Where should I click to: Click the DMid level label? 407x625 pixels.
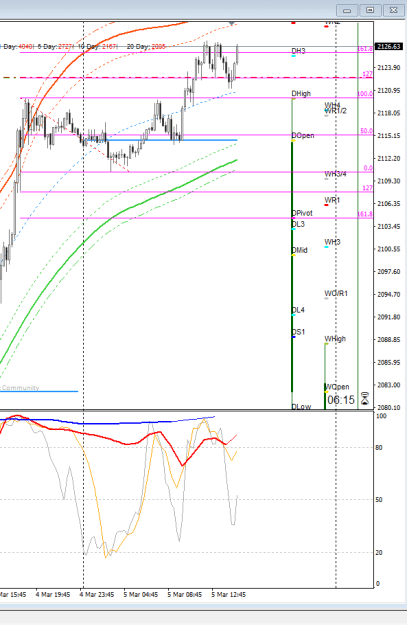[x=299, y=250]
